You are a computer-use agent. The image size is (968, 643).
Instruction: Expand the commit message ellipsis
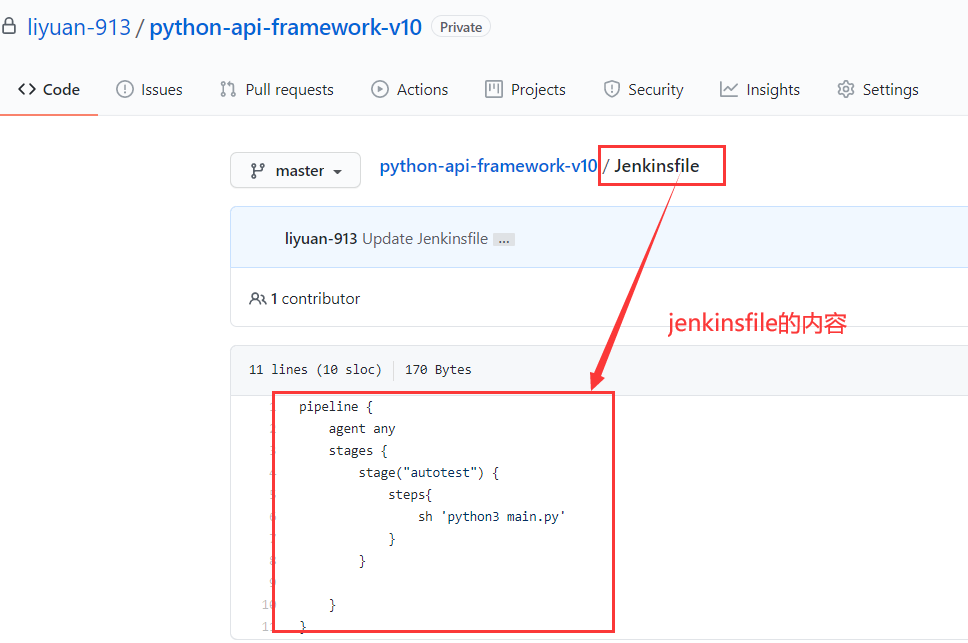pos(504,240)
